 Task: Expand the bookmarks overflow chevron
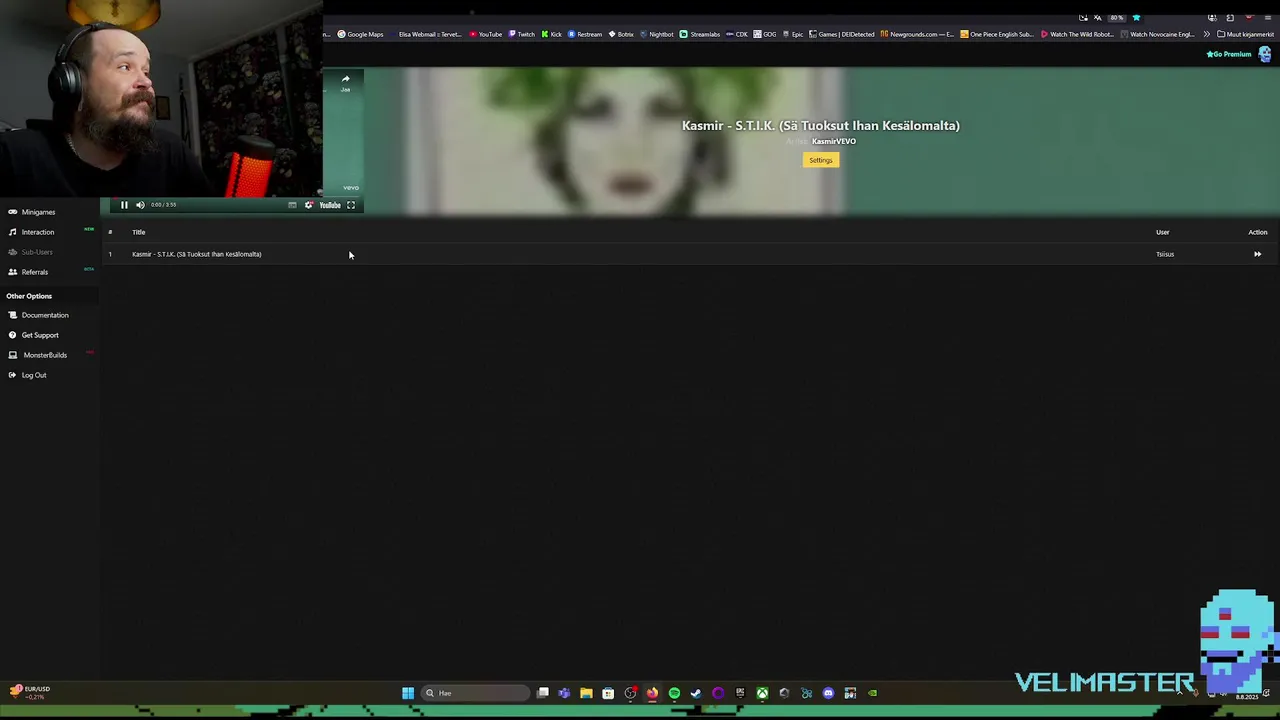click(1206, 34)
